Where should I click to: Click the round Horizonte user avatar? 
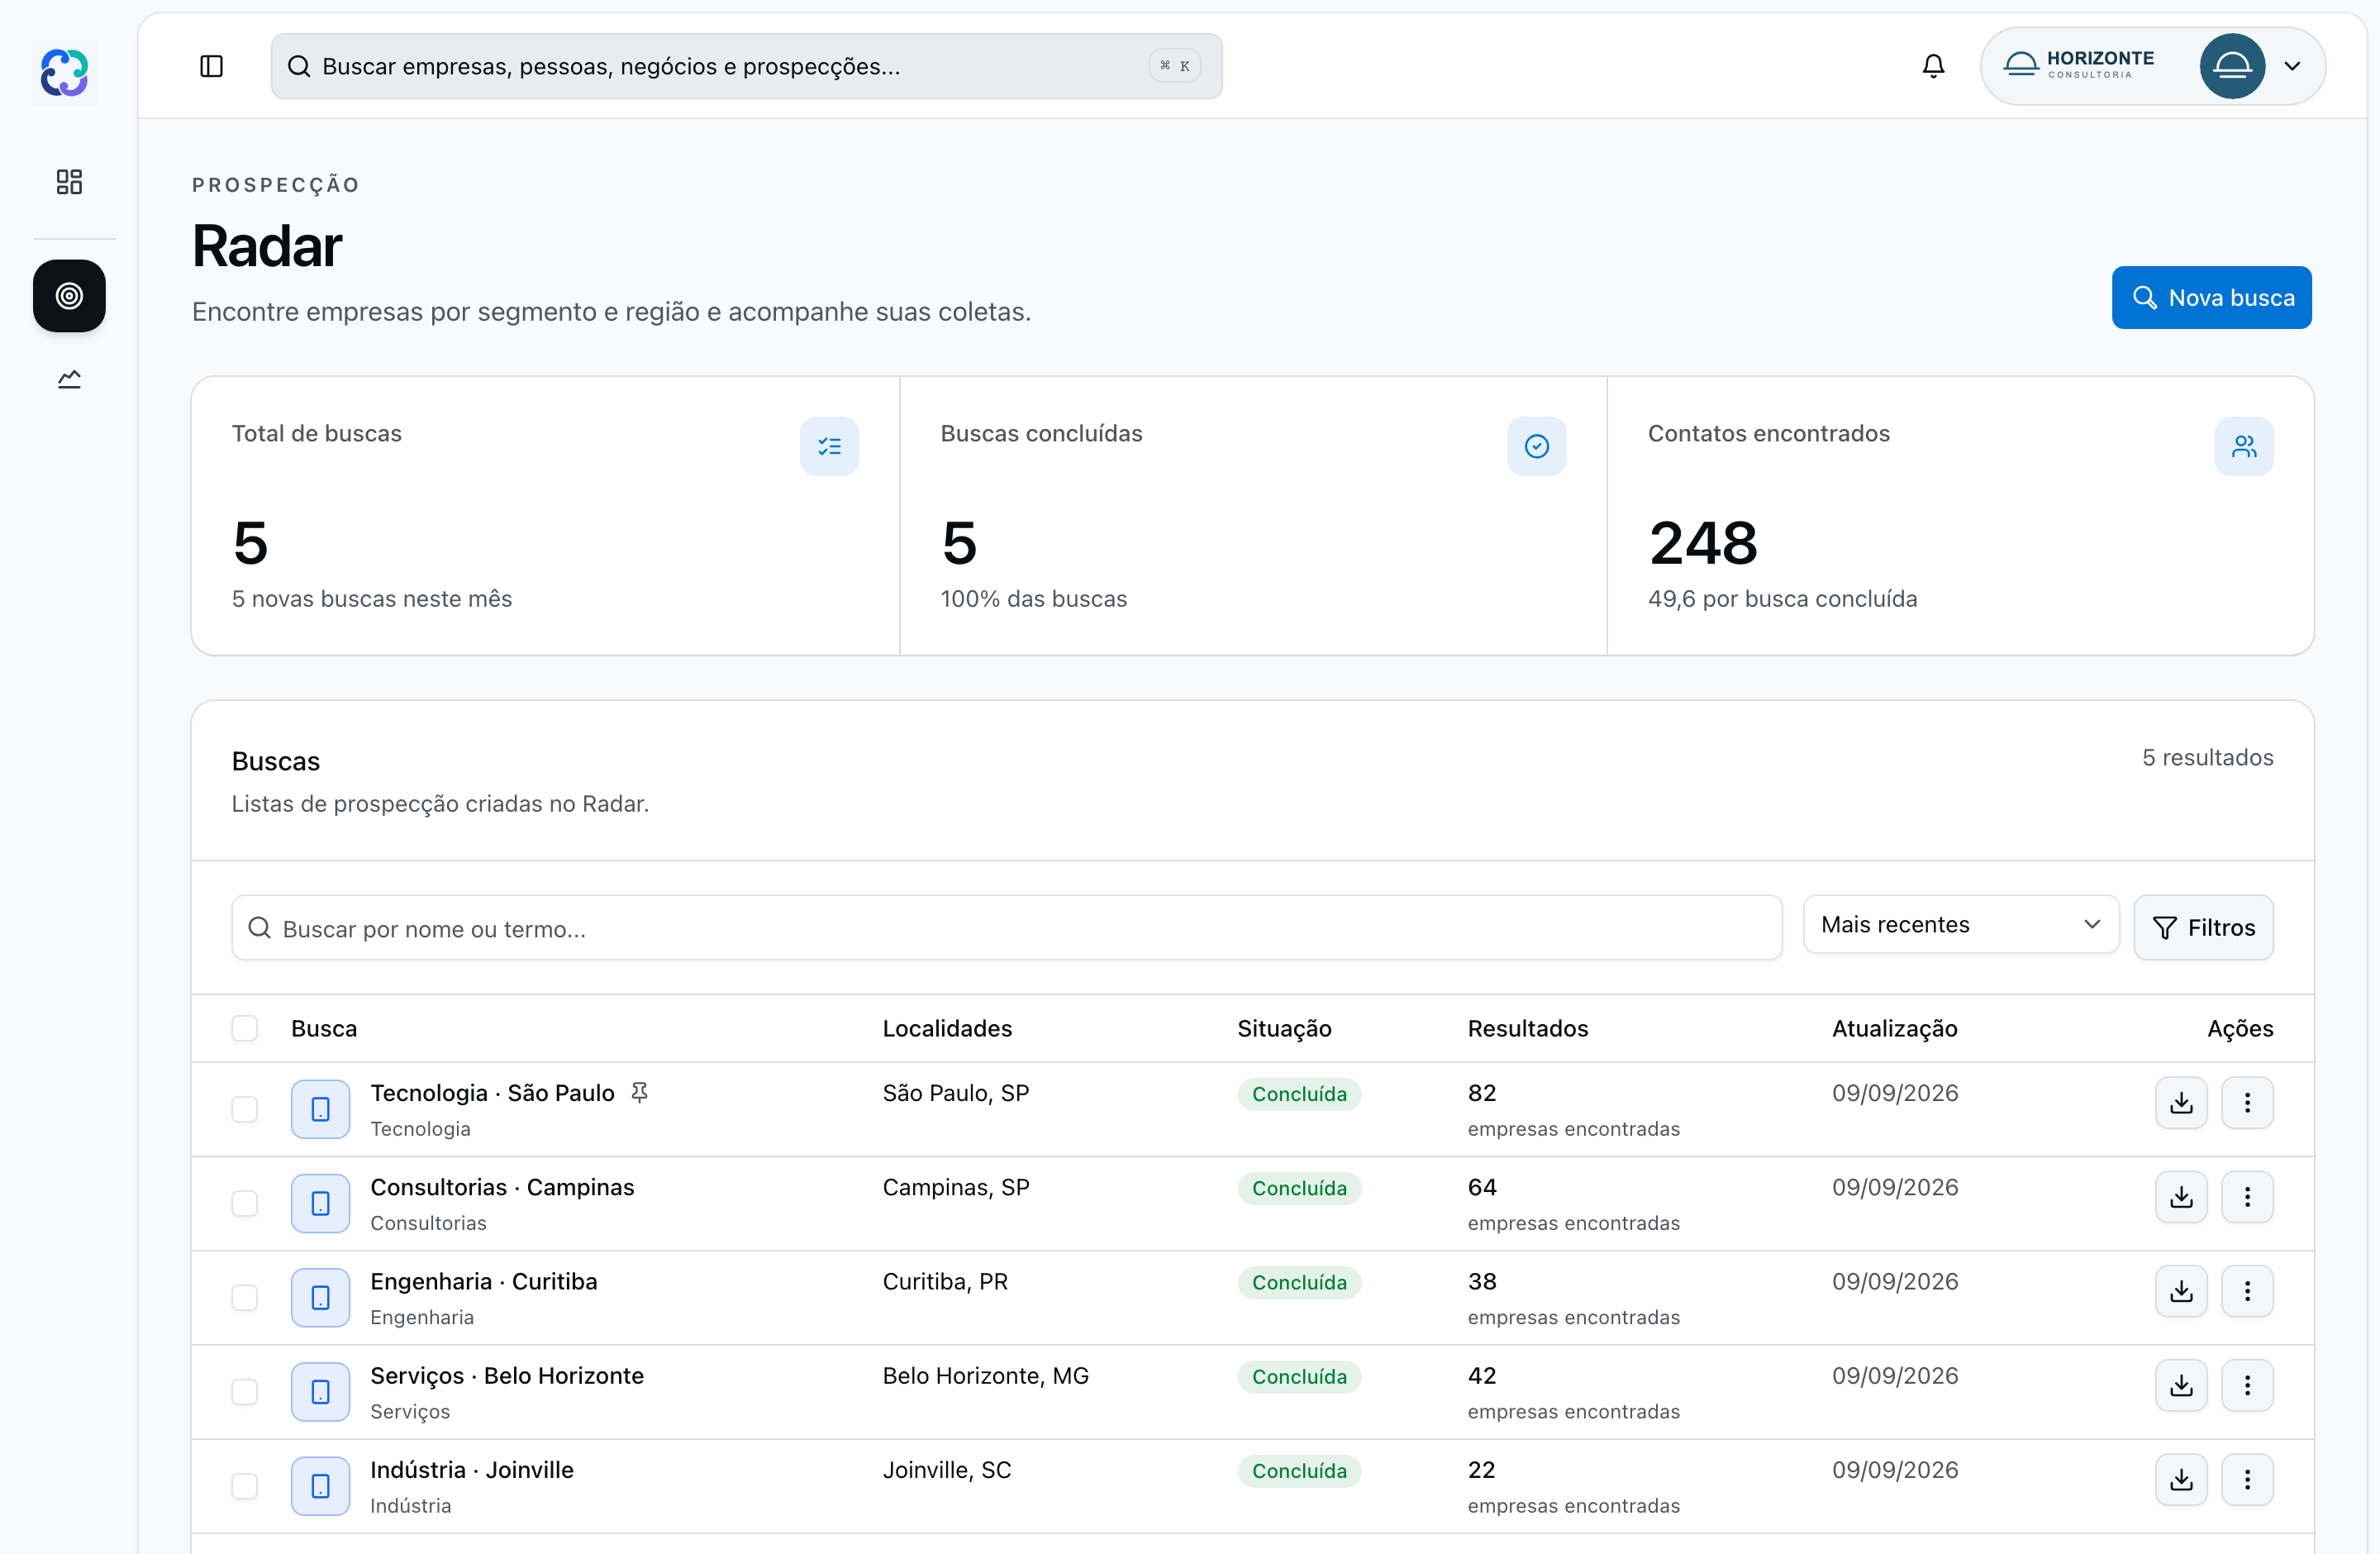point(2232,66)
